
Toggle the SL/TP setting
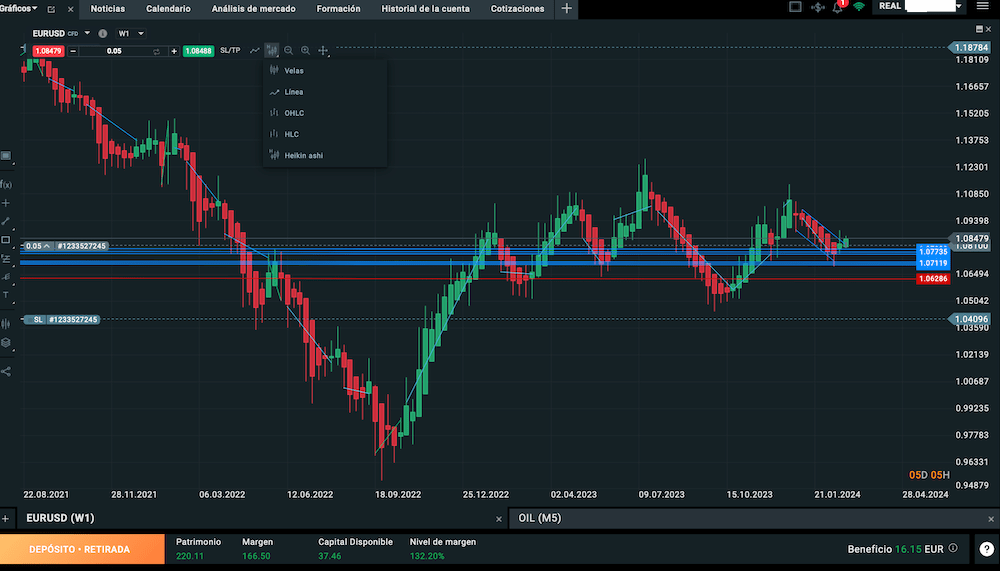coord(230,50)
